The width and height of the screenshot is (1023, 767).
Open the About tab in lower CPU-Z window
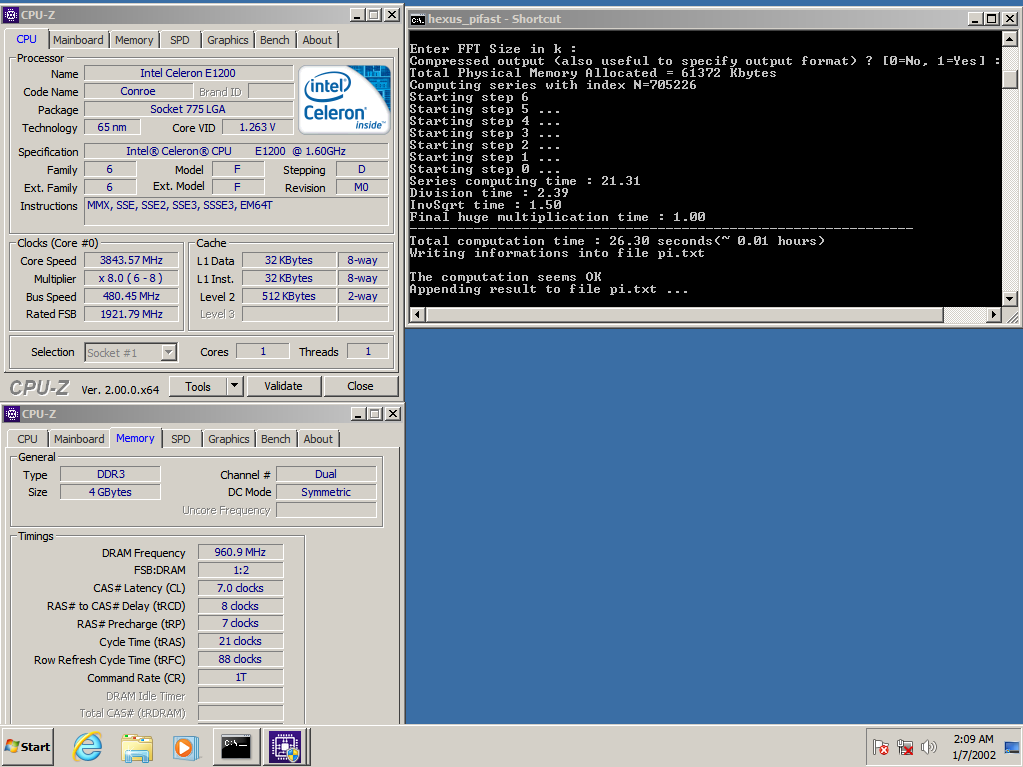[x=318, y=439]
